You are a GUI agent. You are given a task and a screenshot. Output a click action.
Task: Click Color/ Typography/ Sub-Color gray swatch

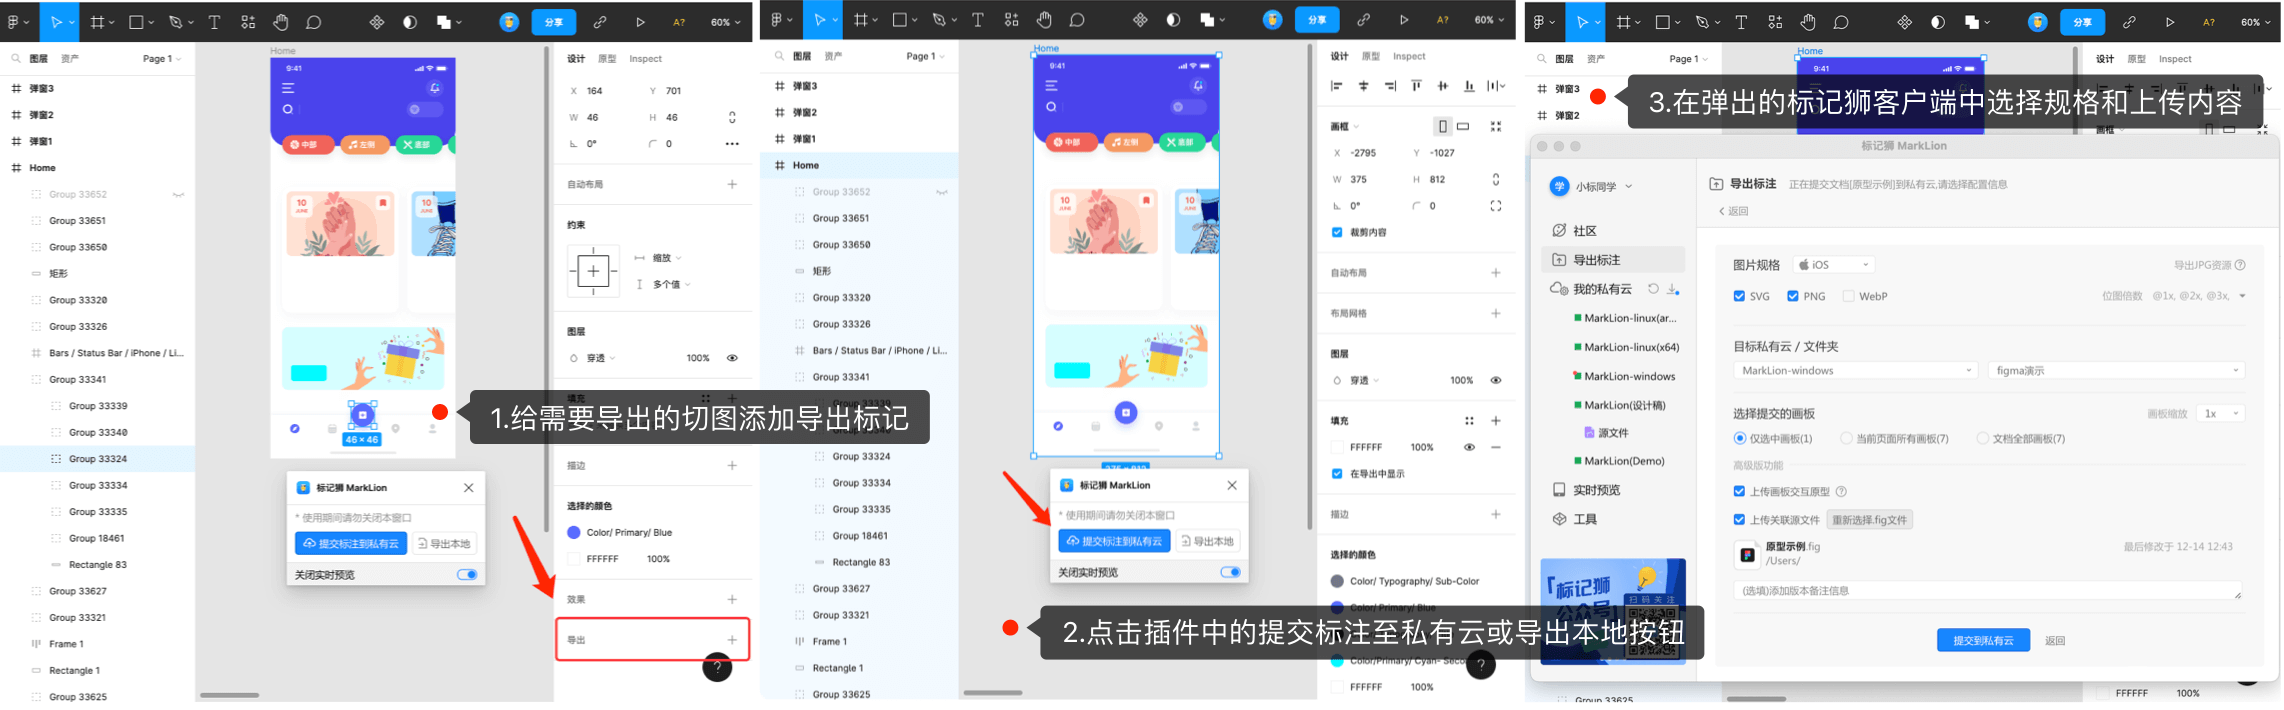click(1337, 581)
